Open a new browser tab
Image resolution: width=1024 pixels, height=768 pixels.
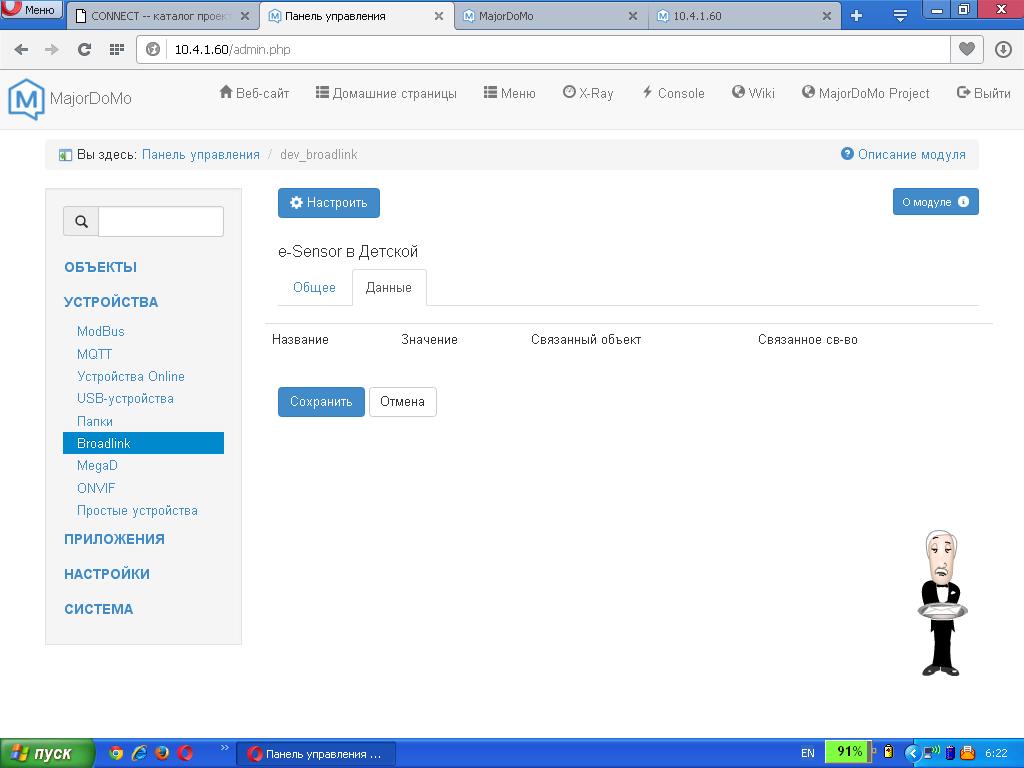point(857,16)
